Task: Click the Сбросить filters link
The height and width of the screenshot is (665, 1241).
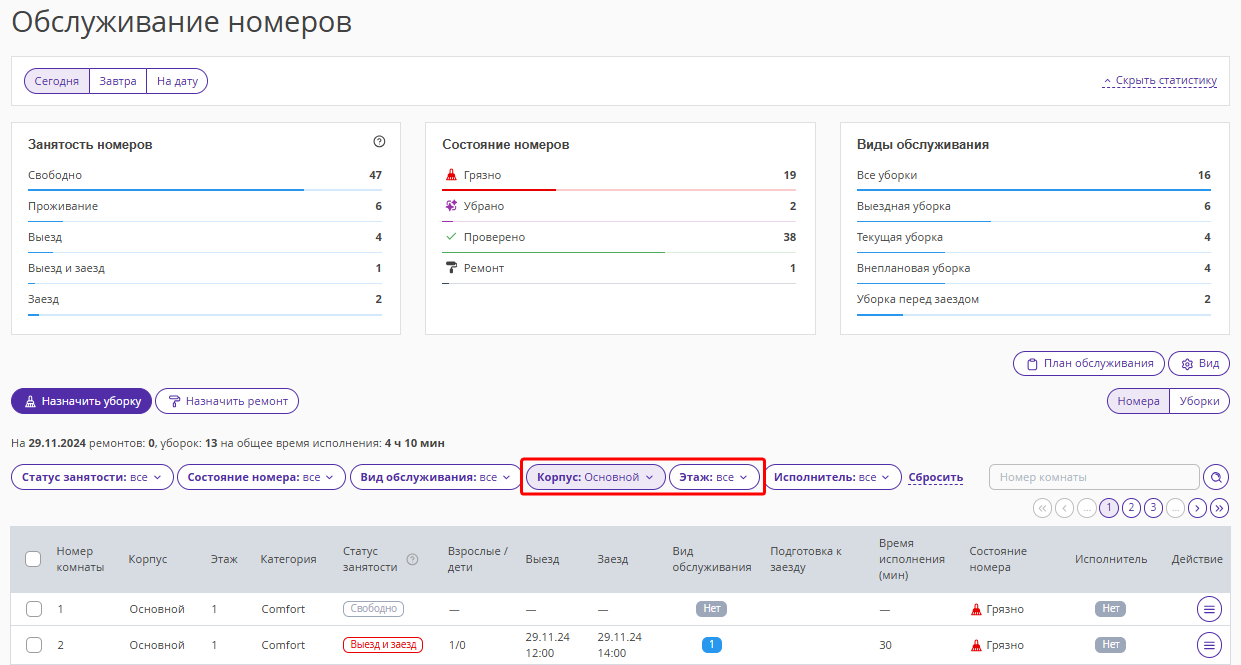Action: click(935, 478)
